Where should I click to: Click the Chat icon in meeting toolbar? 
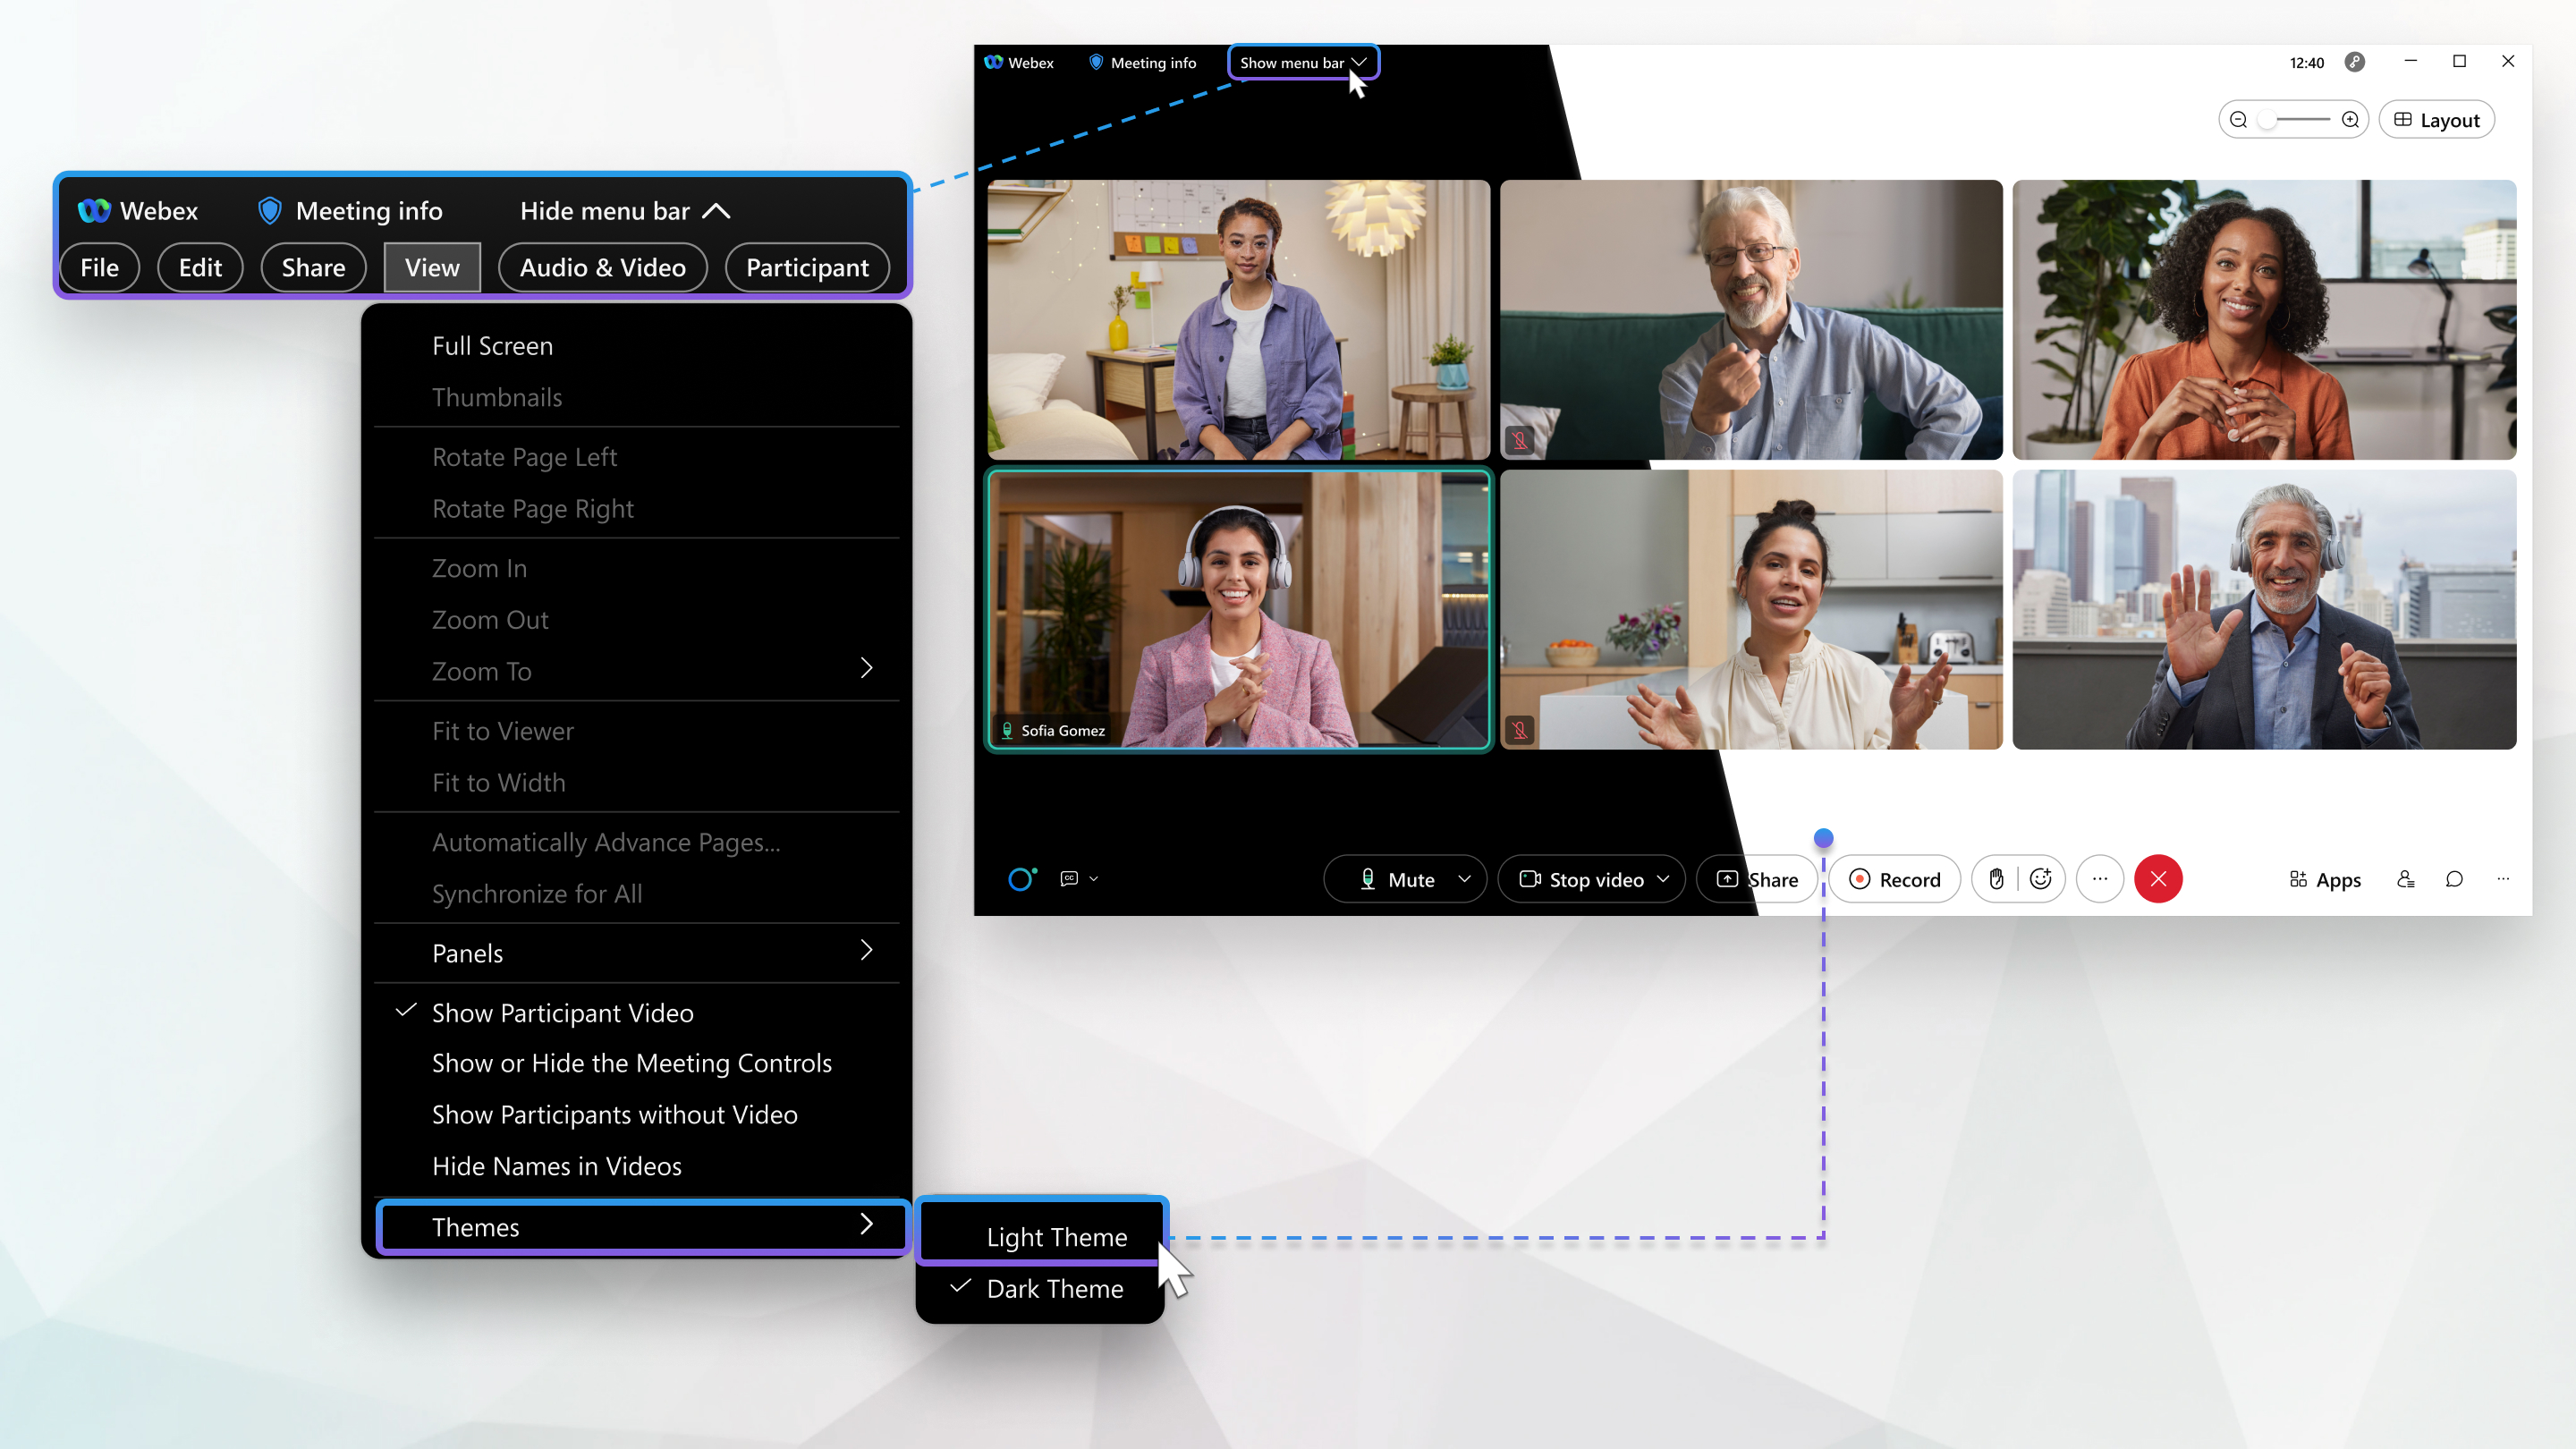(2455, 879)
